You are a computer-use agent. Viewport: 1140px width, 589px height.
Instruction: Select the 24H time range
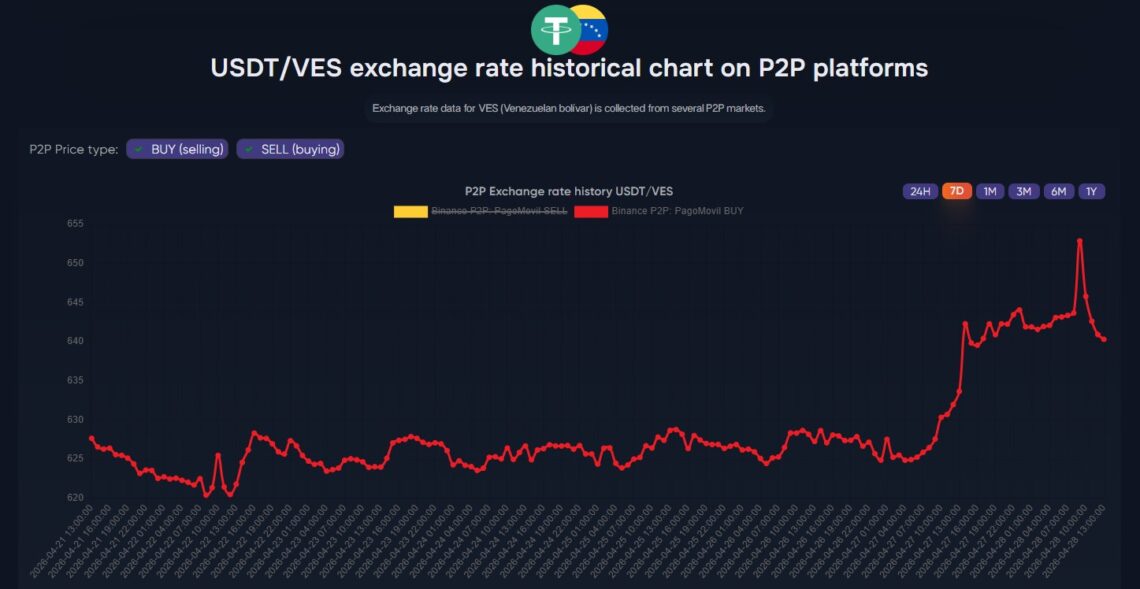coord(919,191)
